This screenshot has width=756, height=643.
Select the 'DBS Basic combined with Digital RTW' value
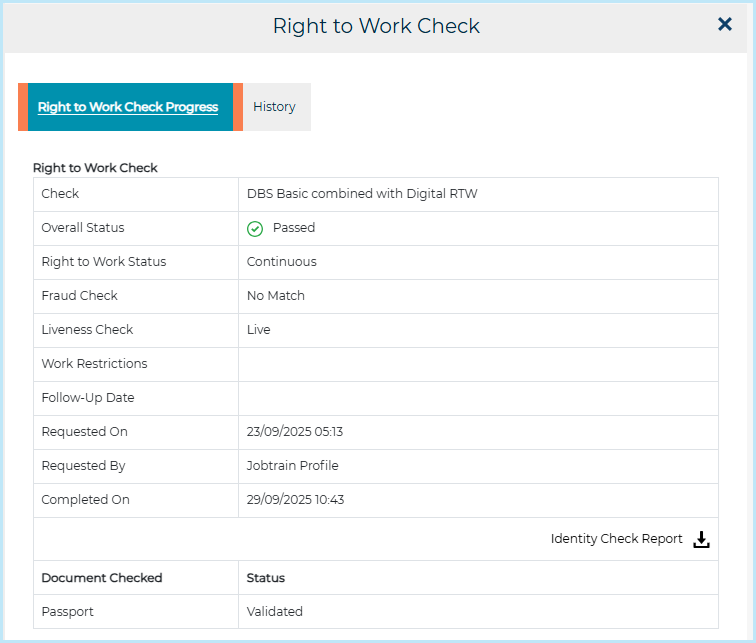point(362,194)
